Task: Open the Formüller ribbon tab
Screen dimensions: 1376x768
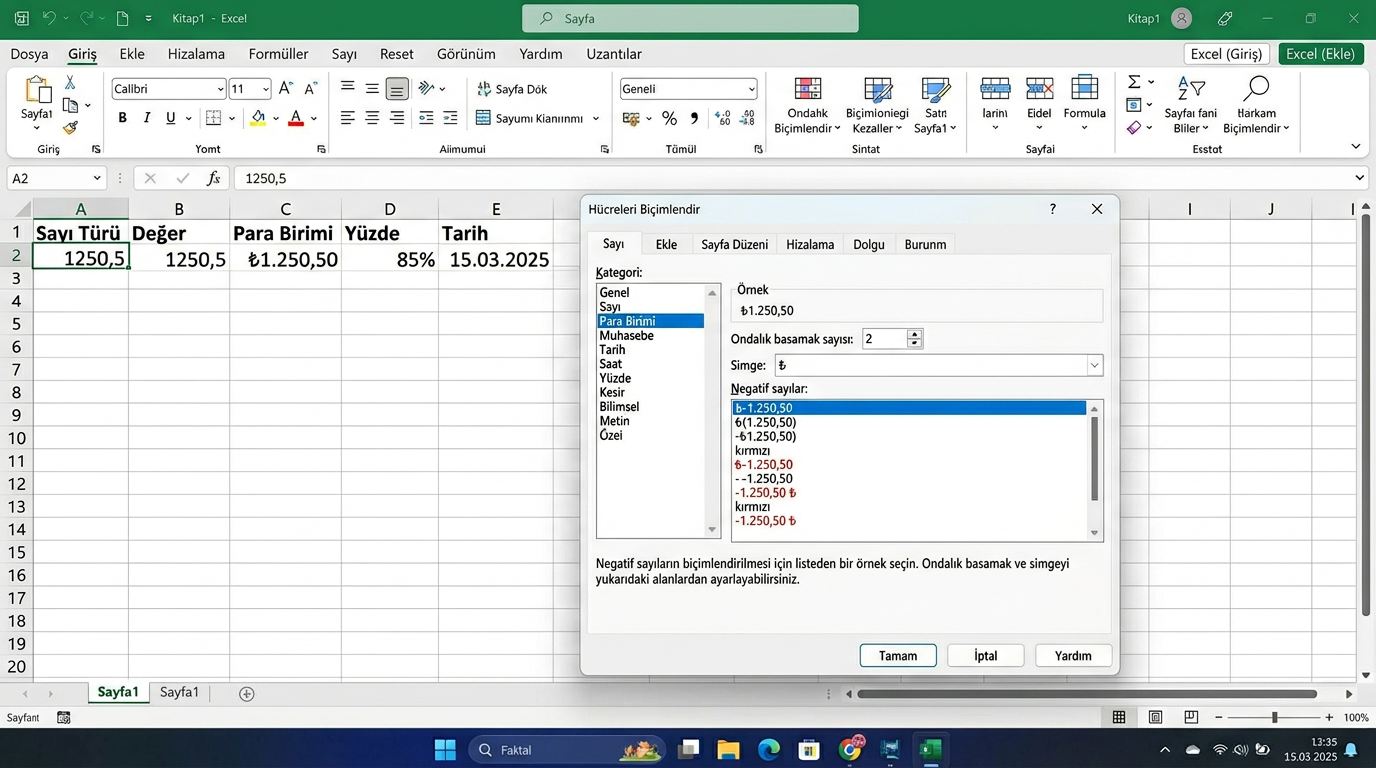Action: point(278,54)
